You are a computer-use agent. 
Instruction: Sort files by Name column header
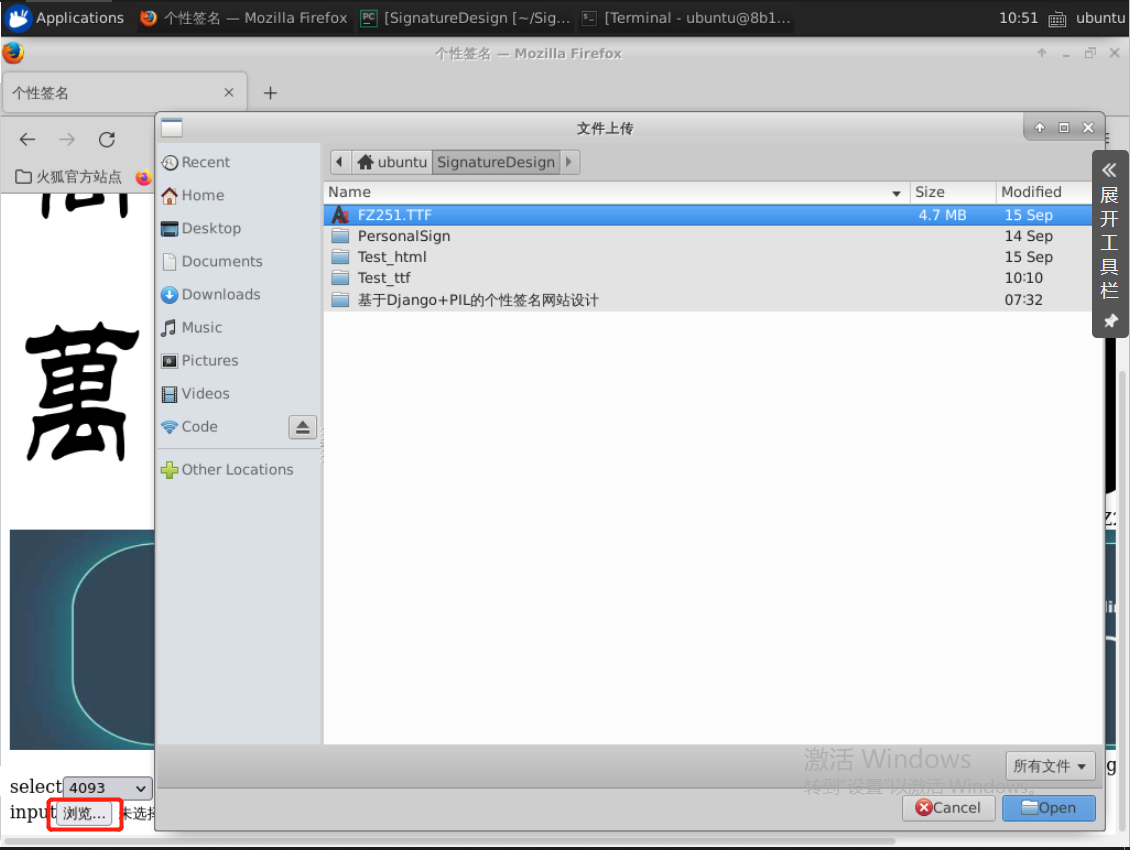[615, 192]
